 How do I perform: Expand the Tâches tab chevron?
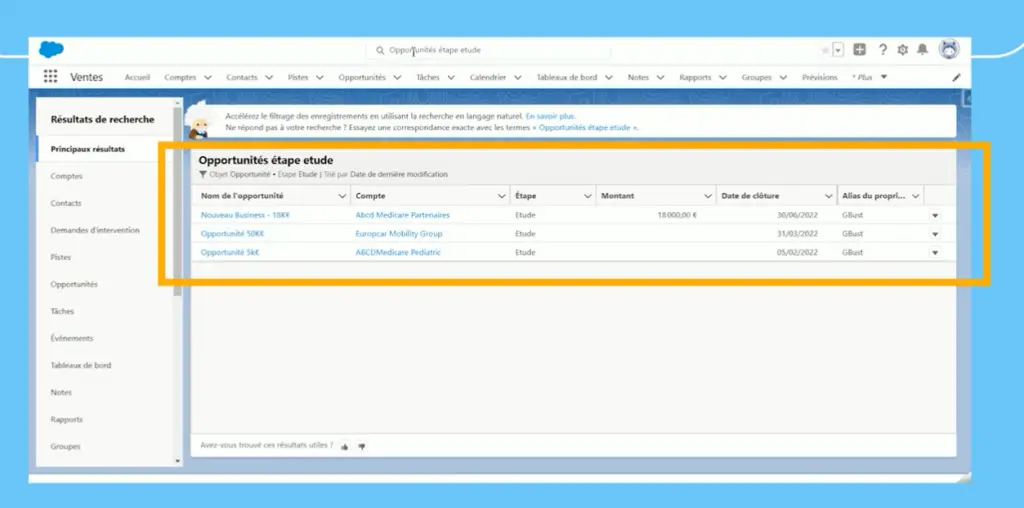tap(451, 77)
